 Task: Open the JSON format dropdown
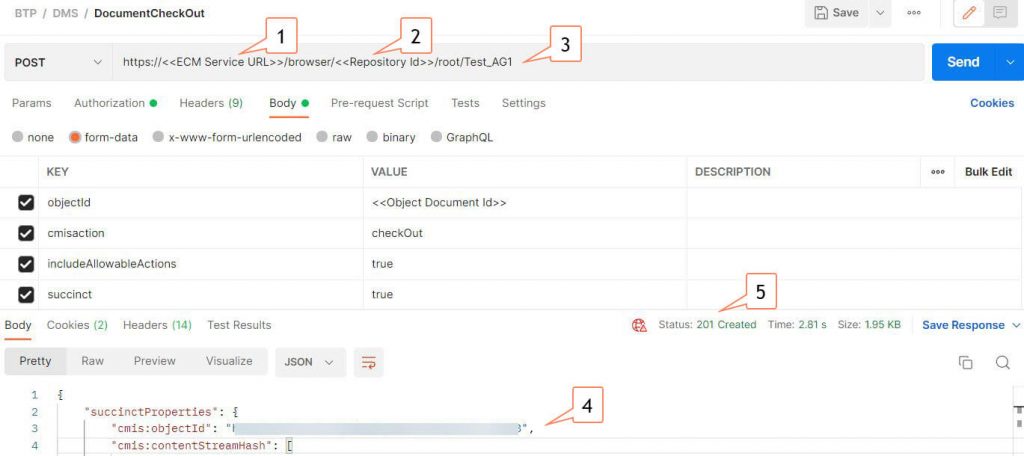tap(310, 362)
